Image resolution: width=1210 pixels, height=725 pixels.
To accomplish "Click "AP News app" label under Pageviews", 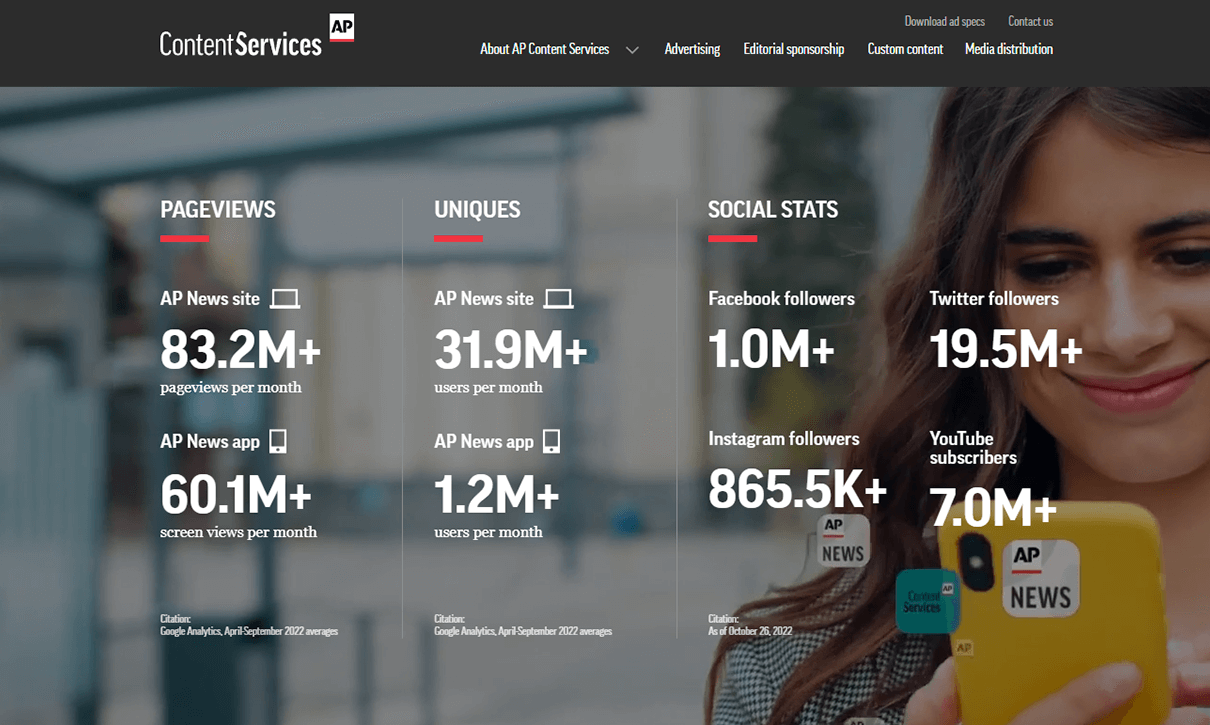I will (210, 442).
